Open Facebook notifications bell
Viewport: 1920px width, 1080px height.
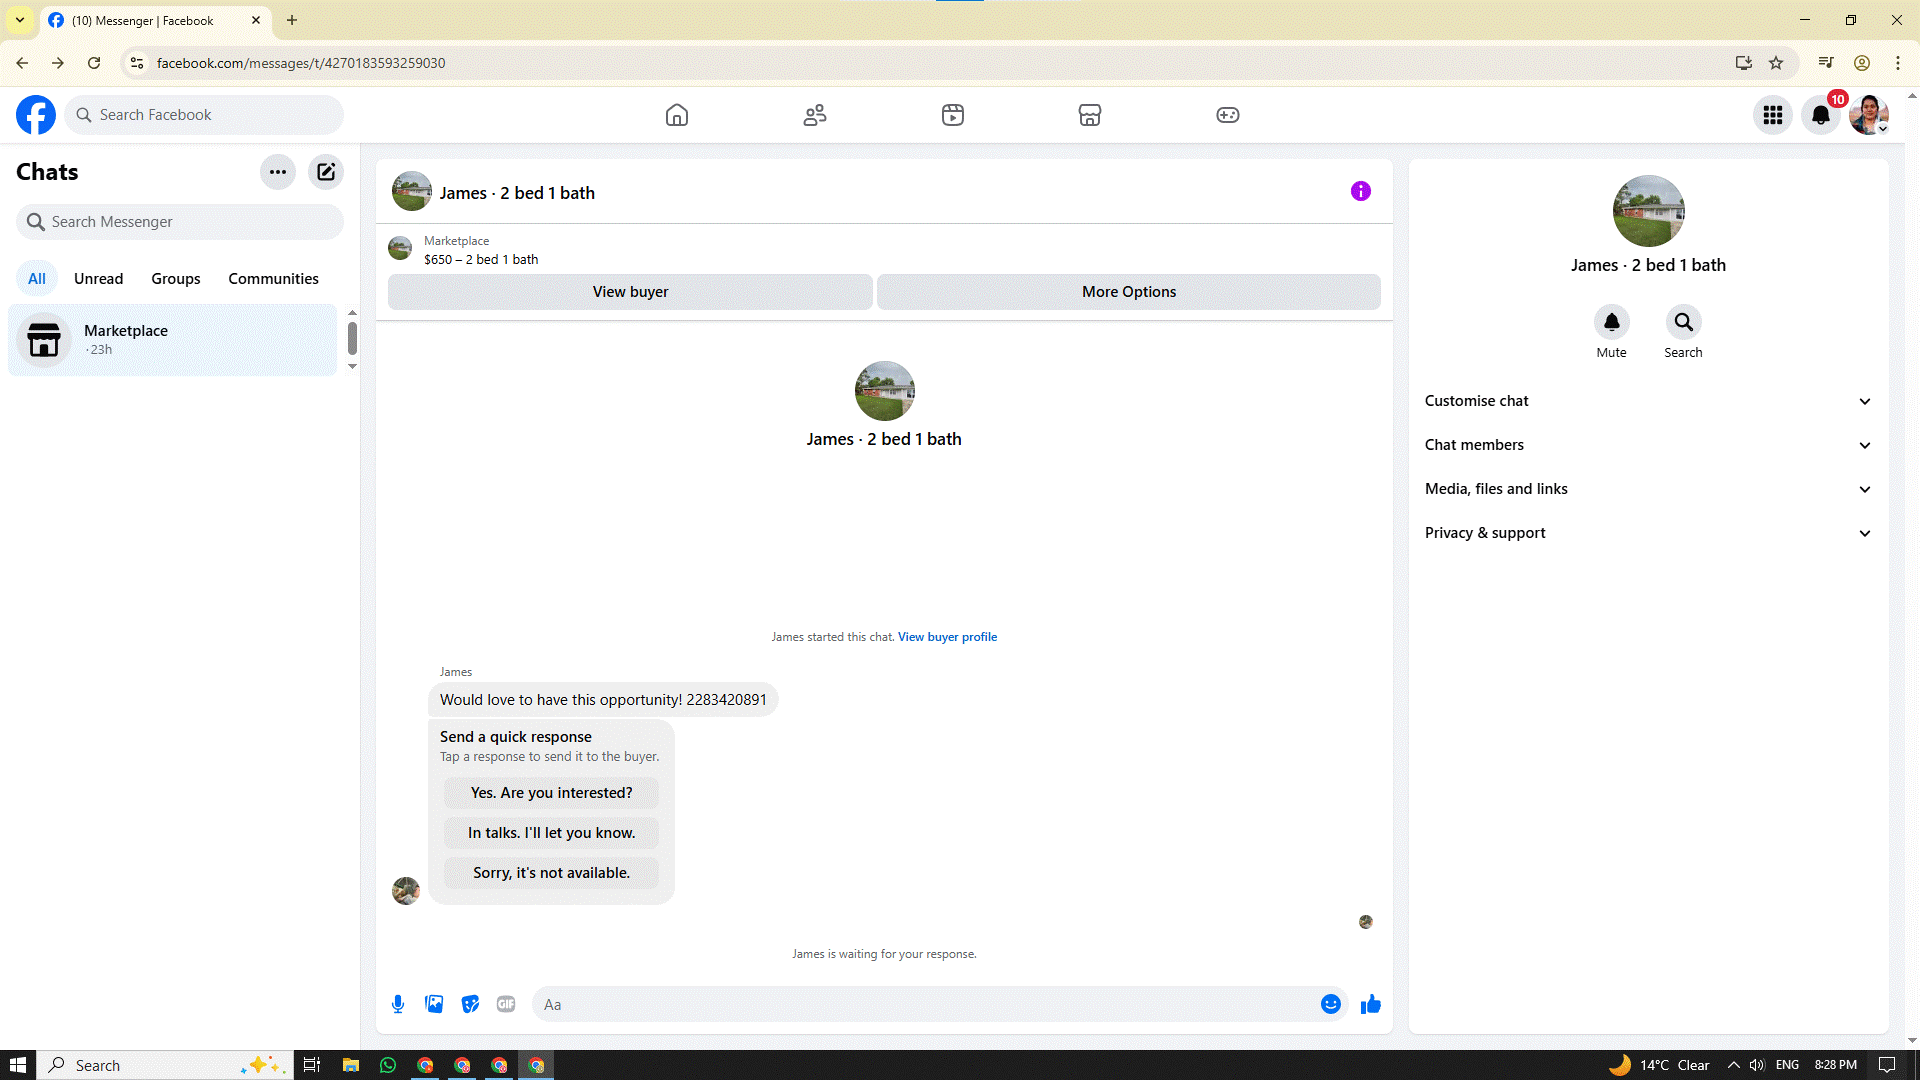tap(1821, 115)
